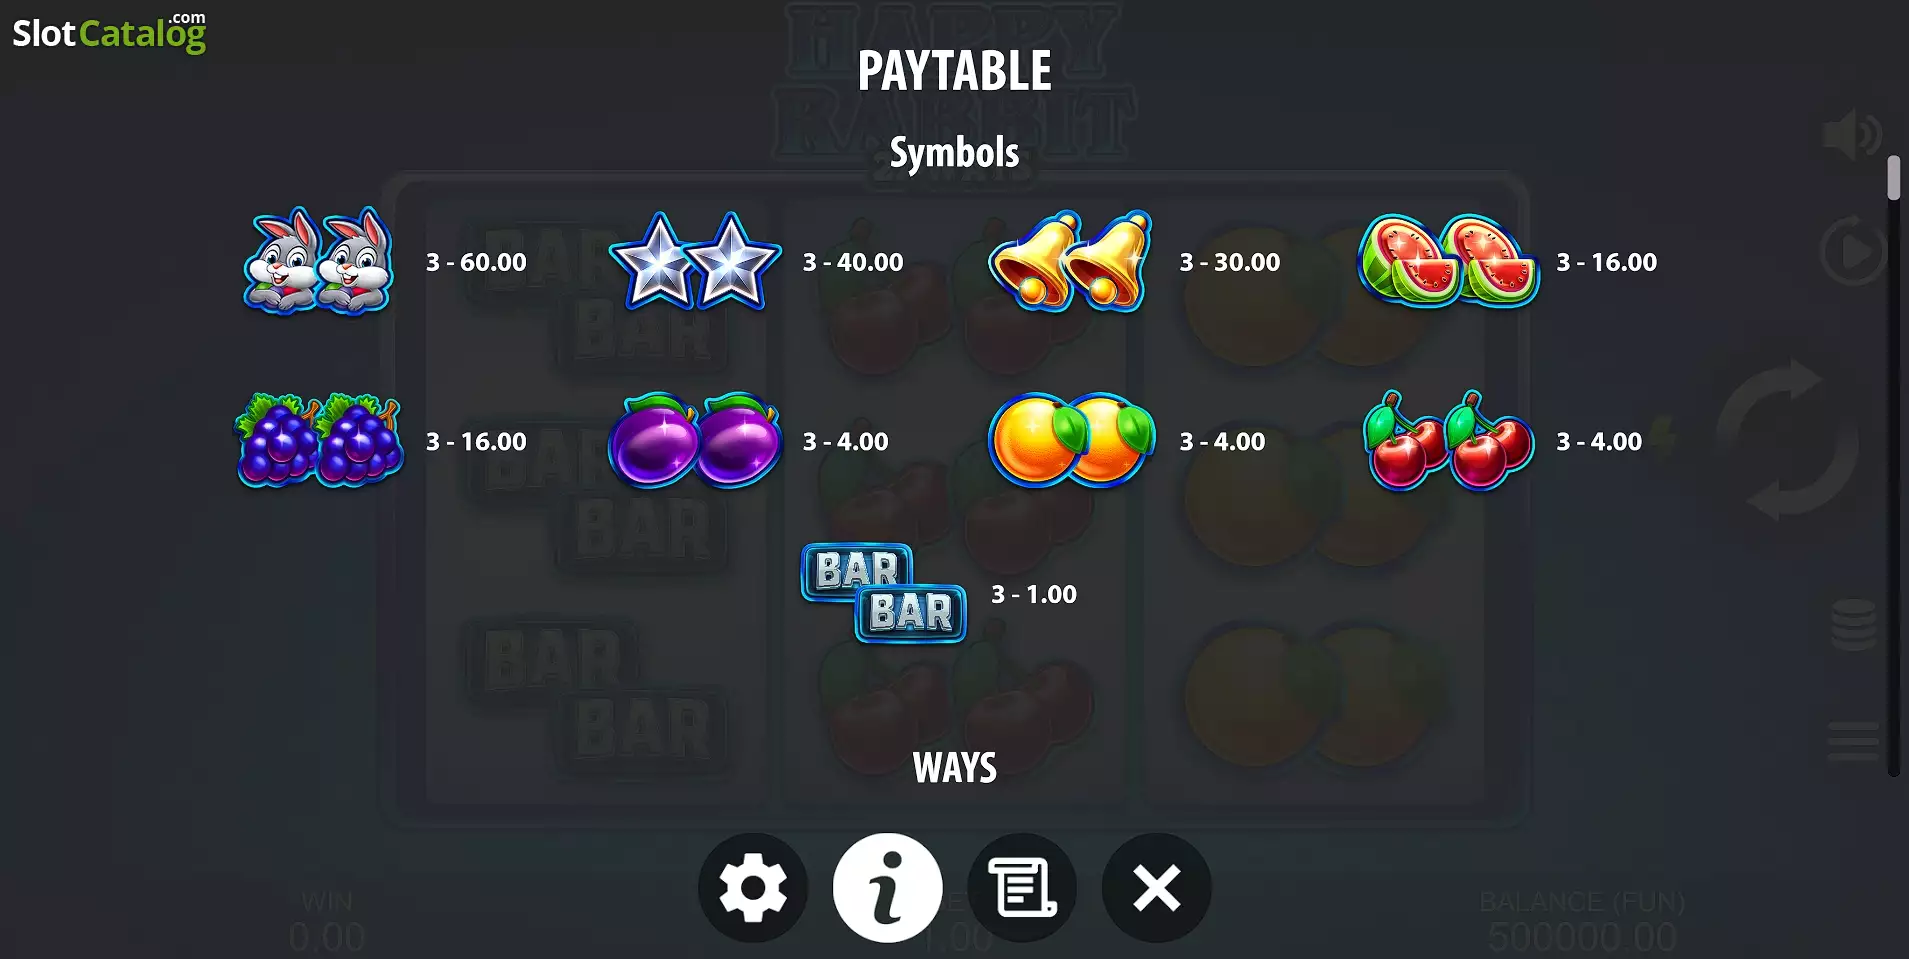Click the paytable vertical scrollbar
Viewport: 1909px width, 959px height.
1893,465
